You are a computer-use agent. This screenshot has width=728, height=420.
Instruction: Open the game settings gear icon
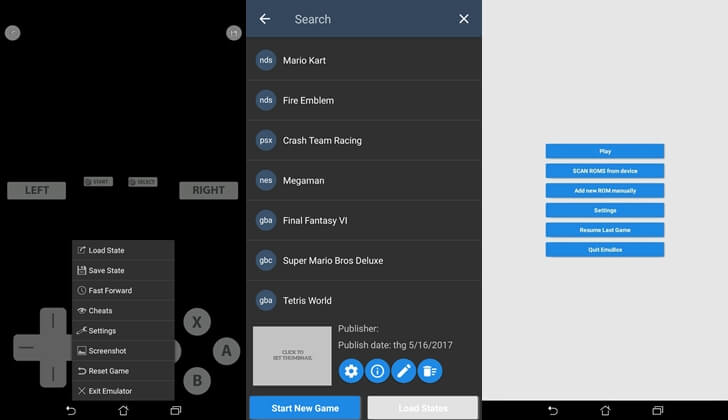point(351,371)
